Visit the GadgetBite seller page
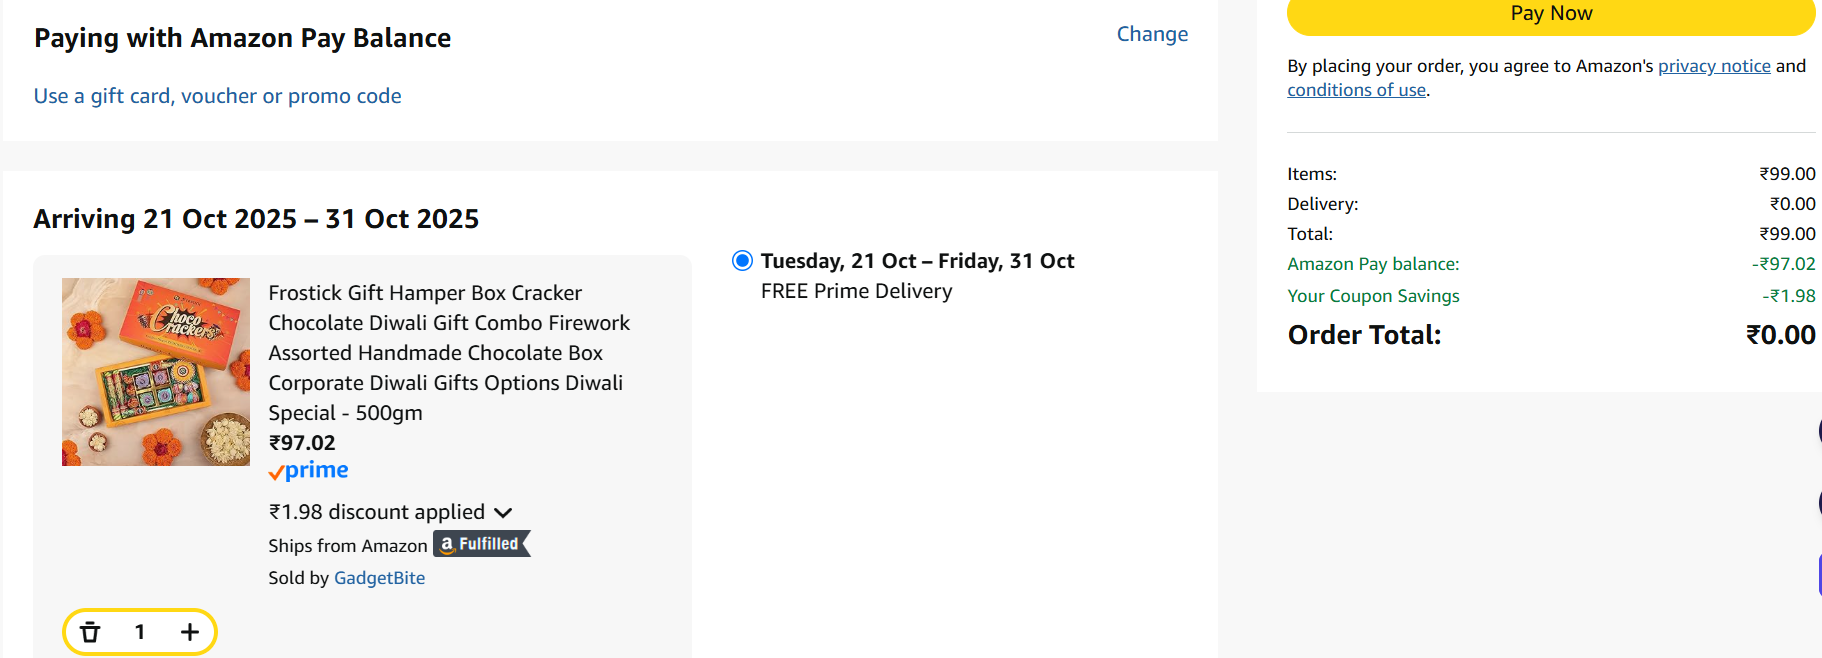The height and width of the screenshot is (658, 1822). tap(379, 578)
